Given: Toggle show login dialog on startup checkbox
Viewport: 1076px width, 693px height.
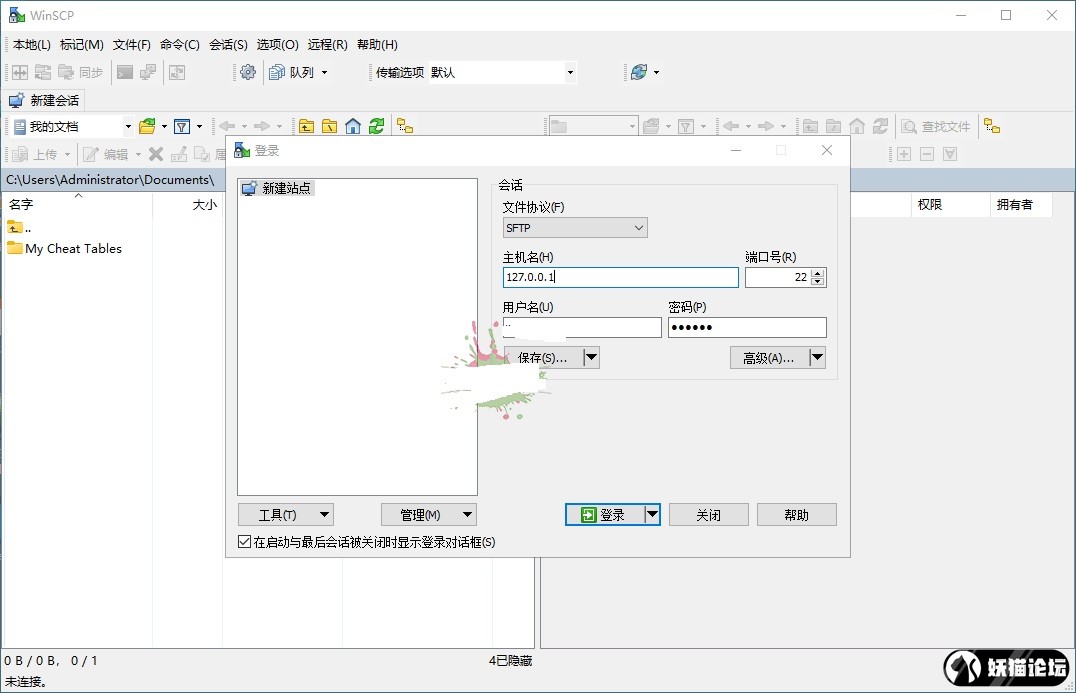Looking at the screenshot, I should 244,541.
